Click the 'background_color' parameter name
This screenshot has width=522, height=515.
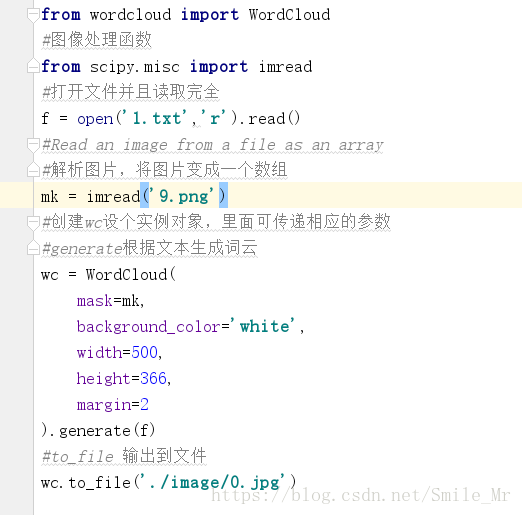[x=149, y=327]
